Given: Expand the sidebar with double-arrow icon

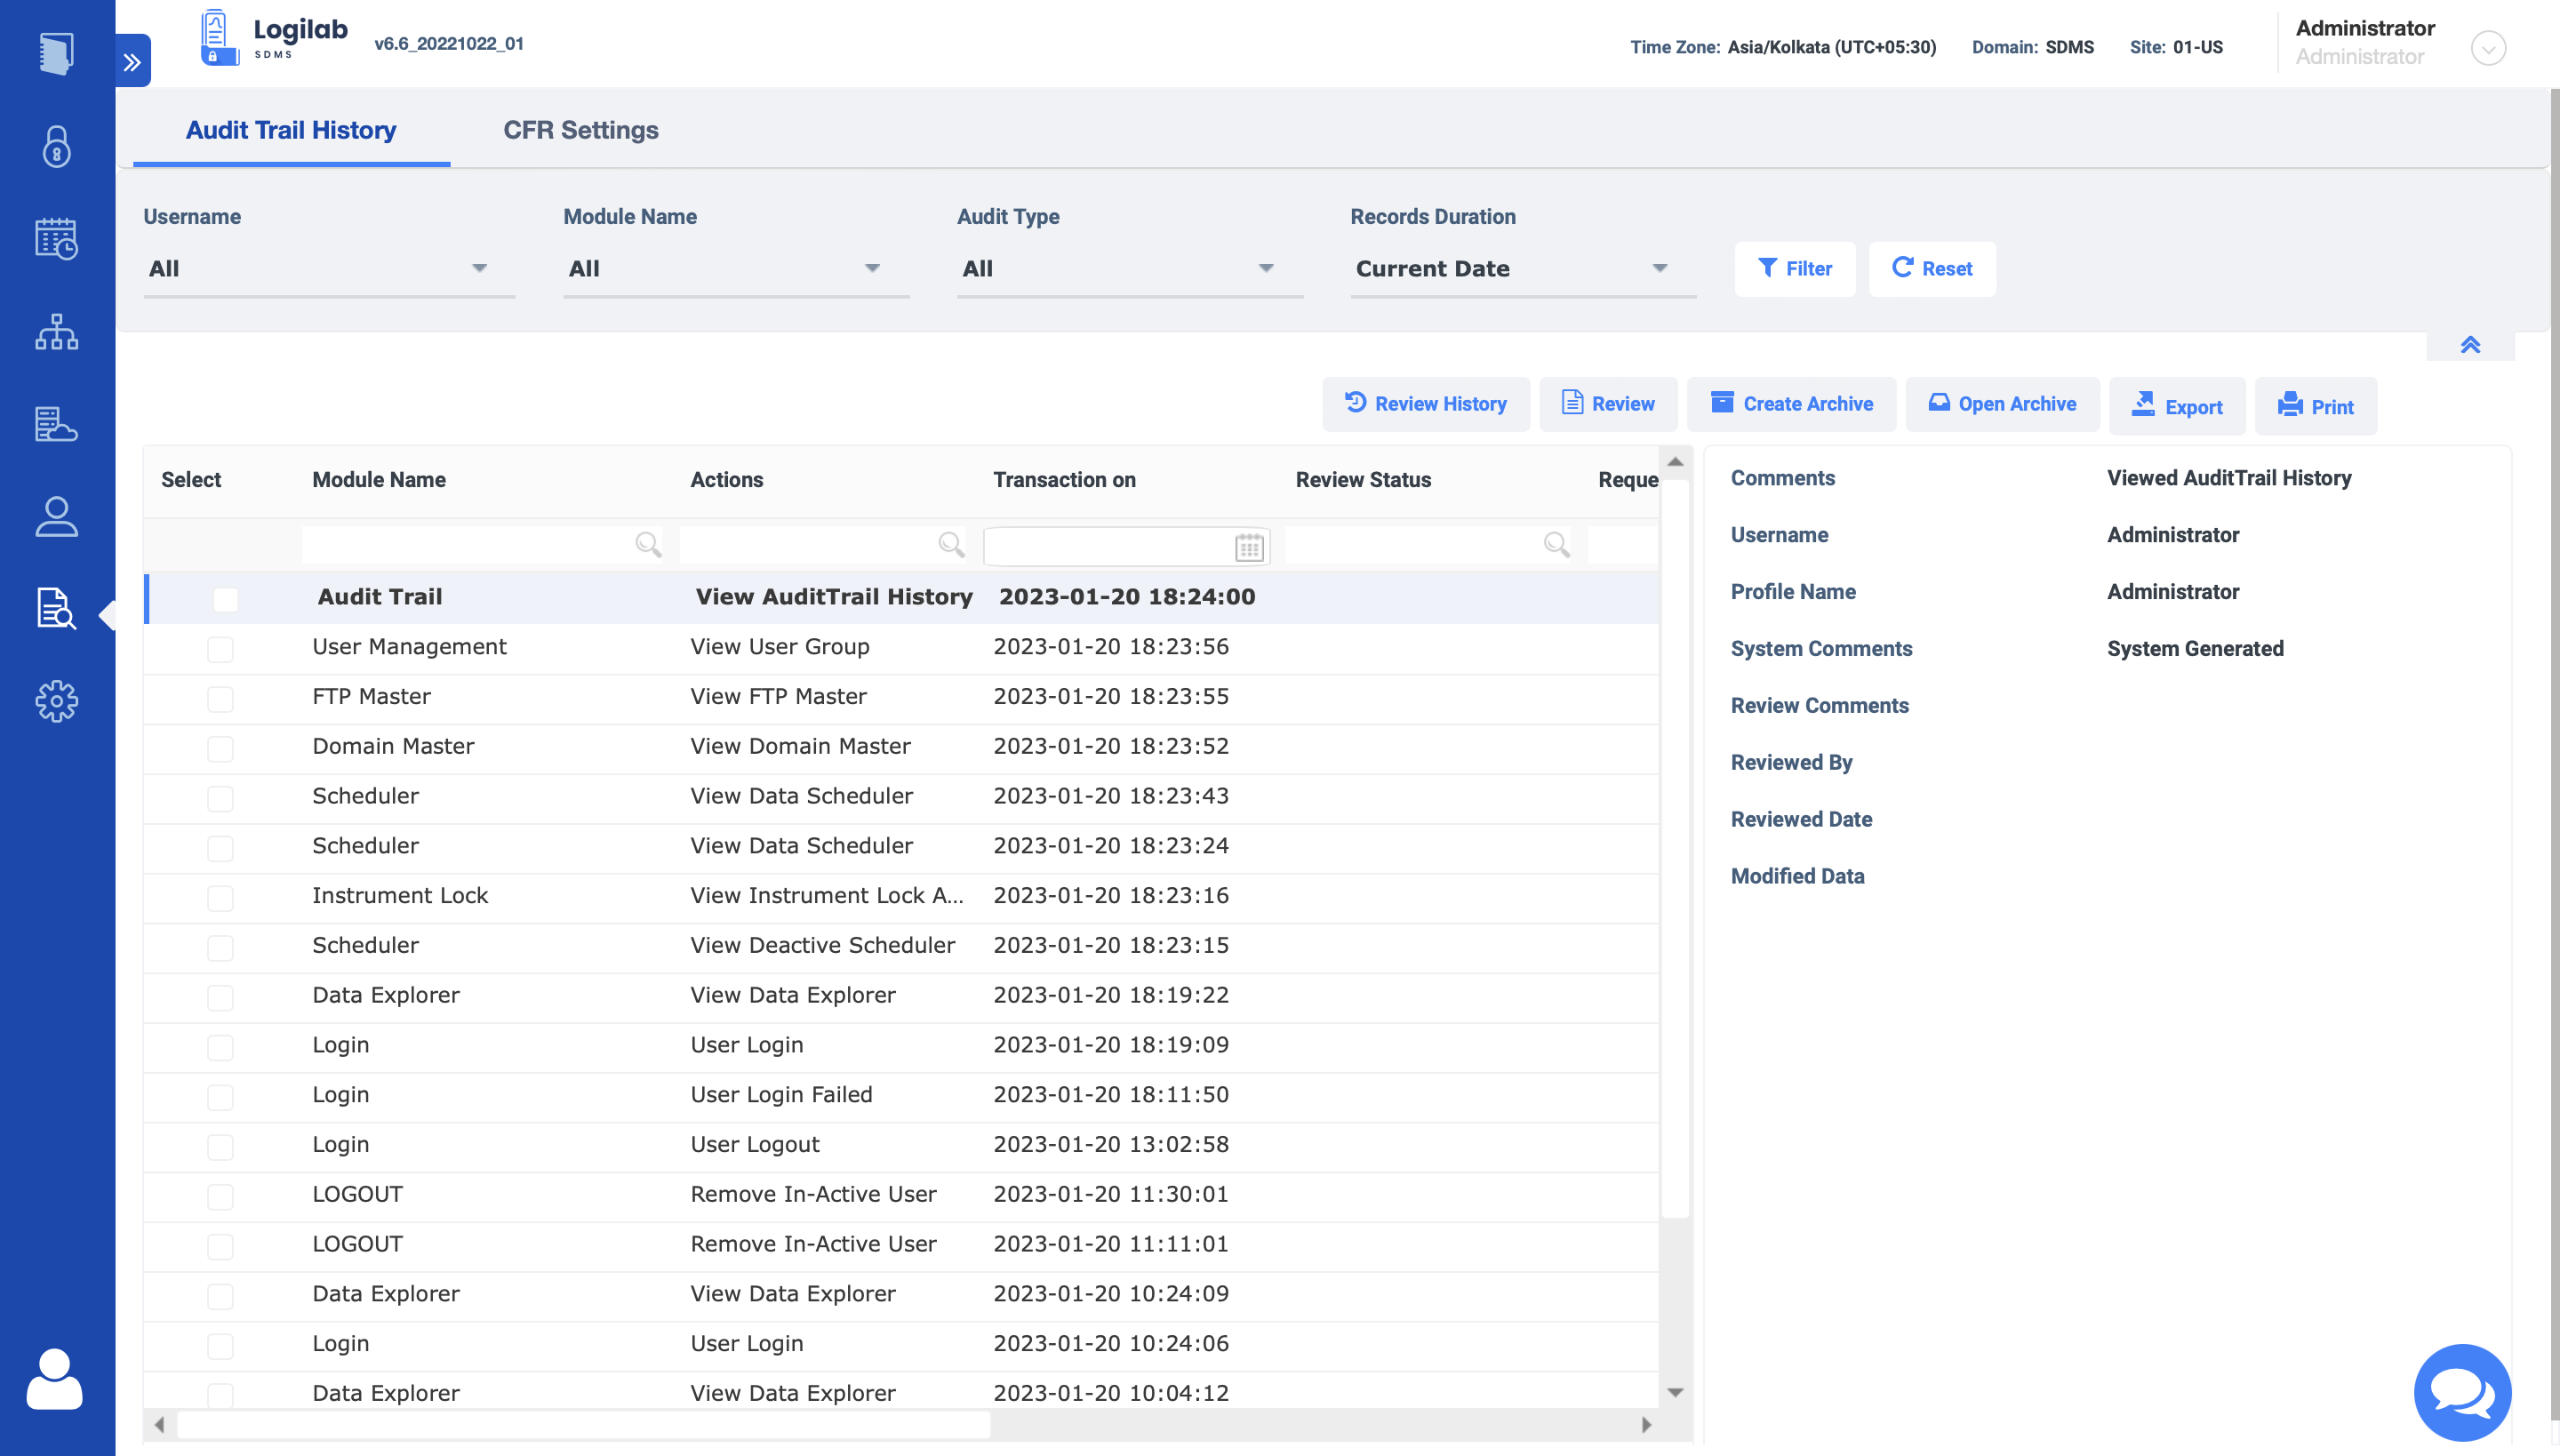Looking at the screenshot, I should [x=132, y=62].
